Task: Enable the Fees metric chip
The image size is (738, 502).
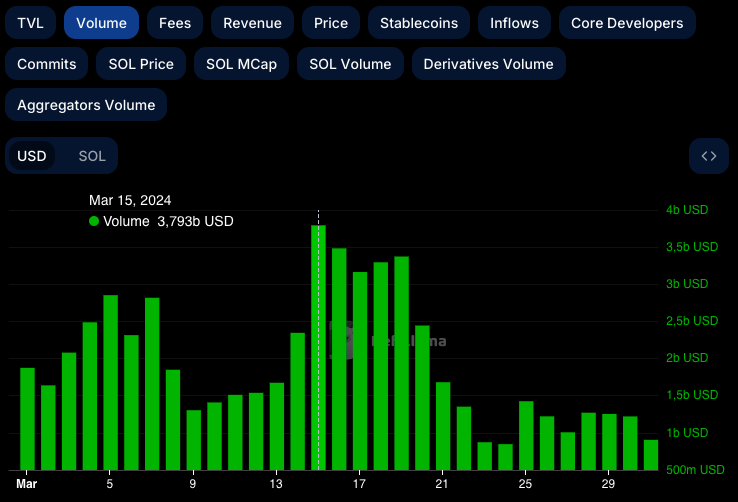Action: click(175, 23)
